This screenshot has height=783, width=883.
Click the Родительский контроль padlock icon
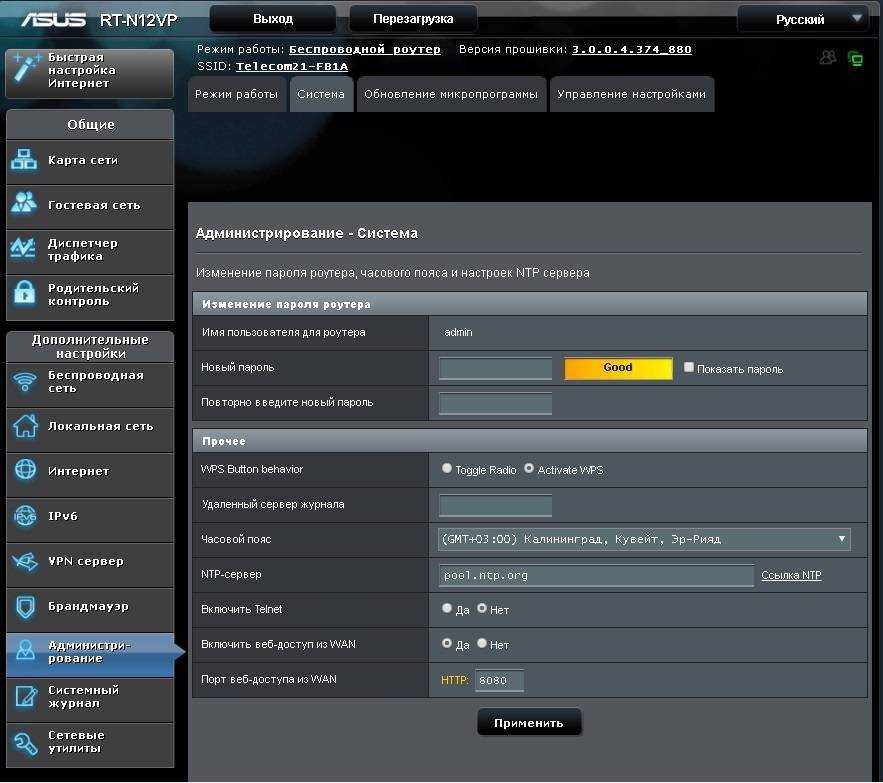(24, 292)
